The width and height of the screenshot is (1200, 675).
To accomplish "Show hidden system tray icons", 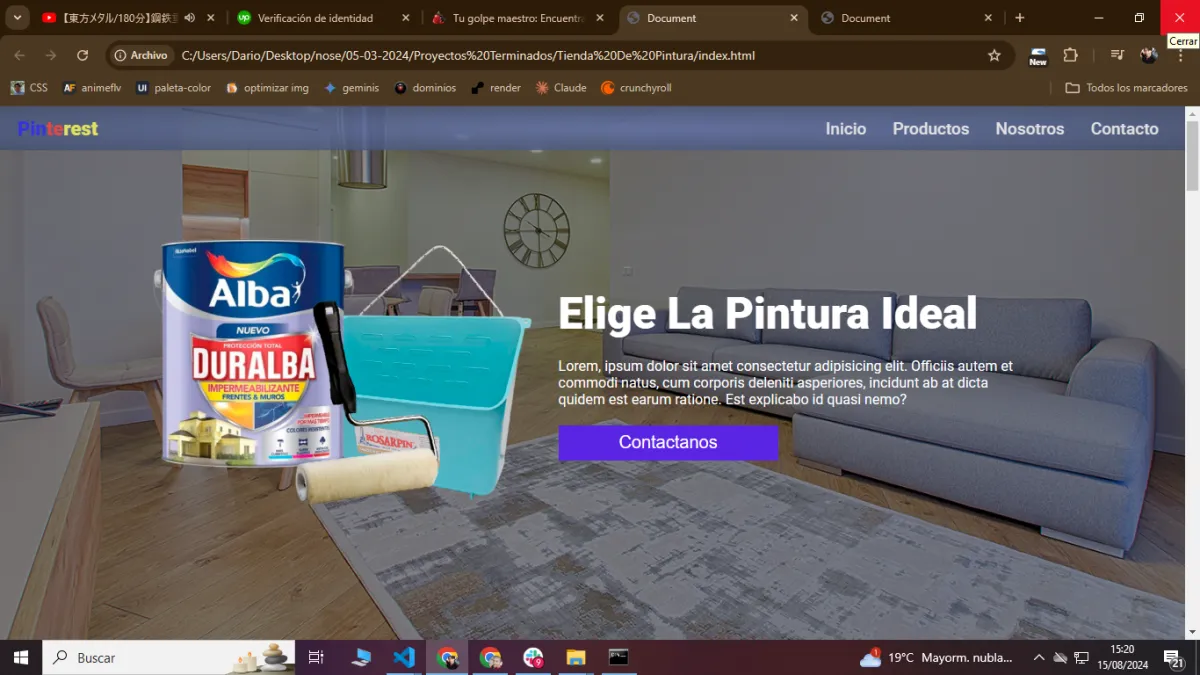I will pos(1038,658).
